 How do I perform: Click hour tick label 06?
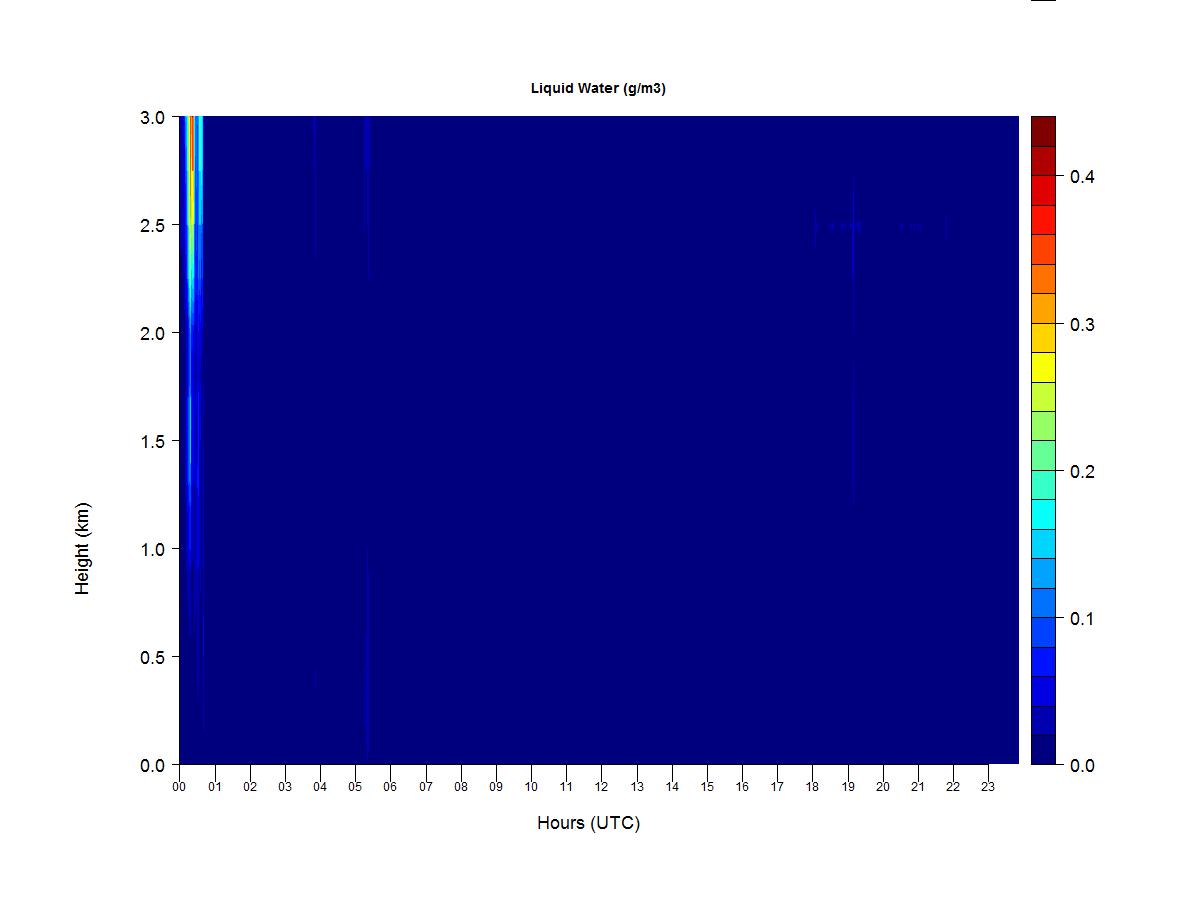(x=390, y=787)
